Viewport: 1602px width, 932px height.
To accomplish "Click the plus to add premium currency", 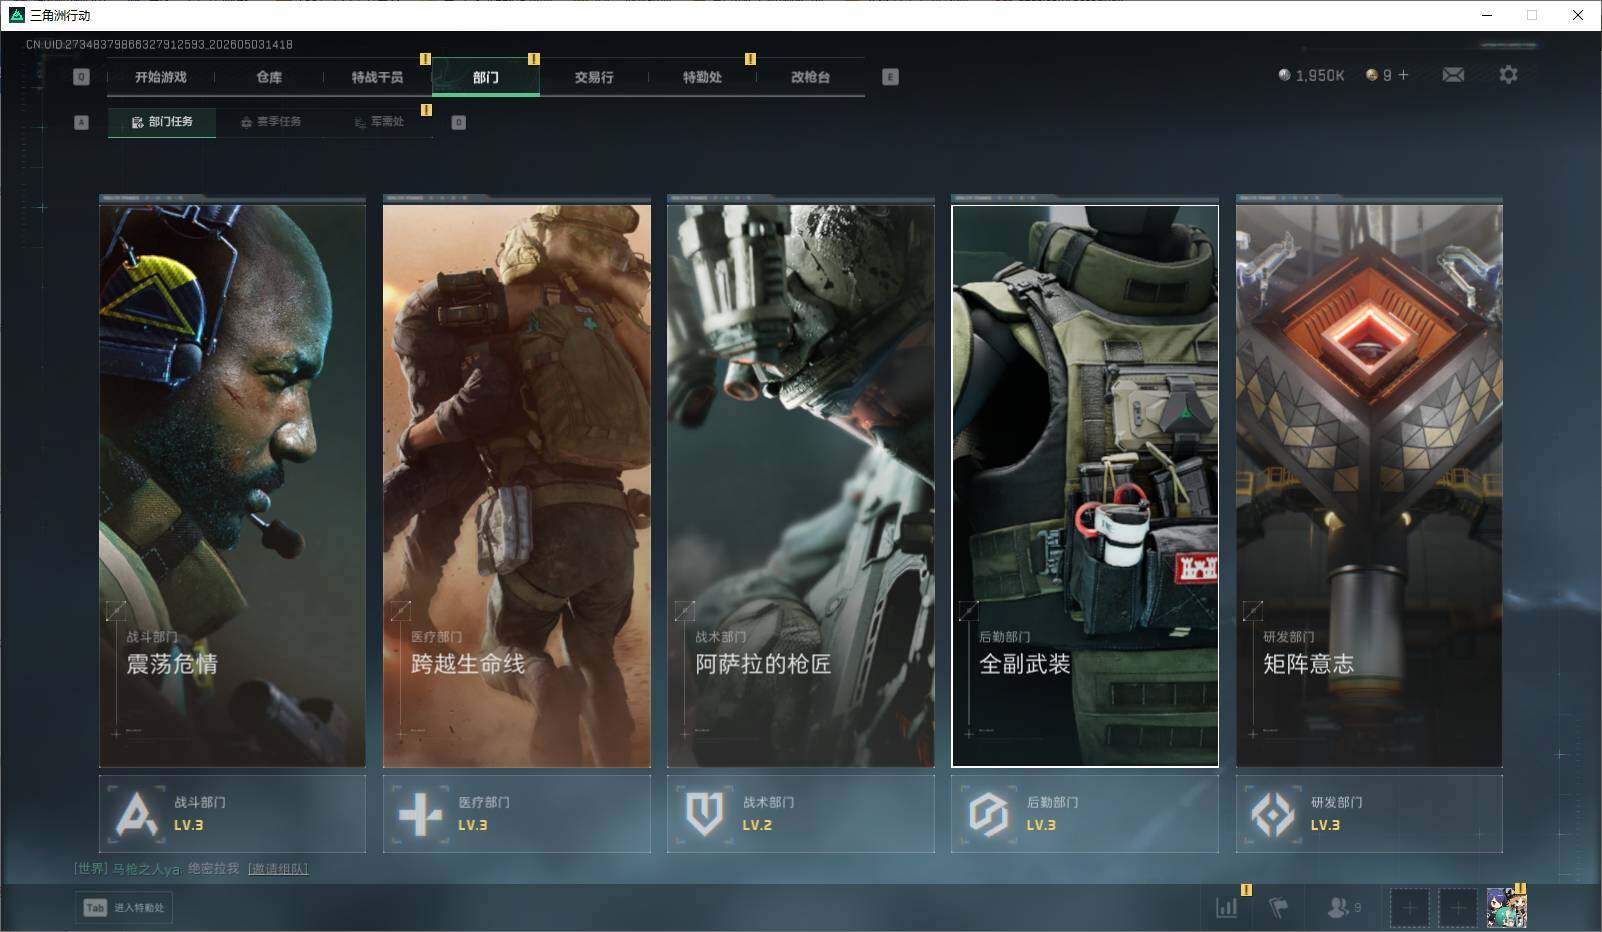I will [x=1404, y=75].
